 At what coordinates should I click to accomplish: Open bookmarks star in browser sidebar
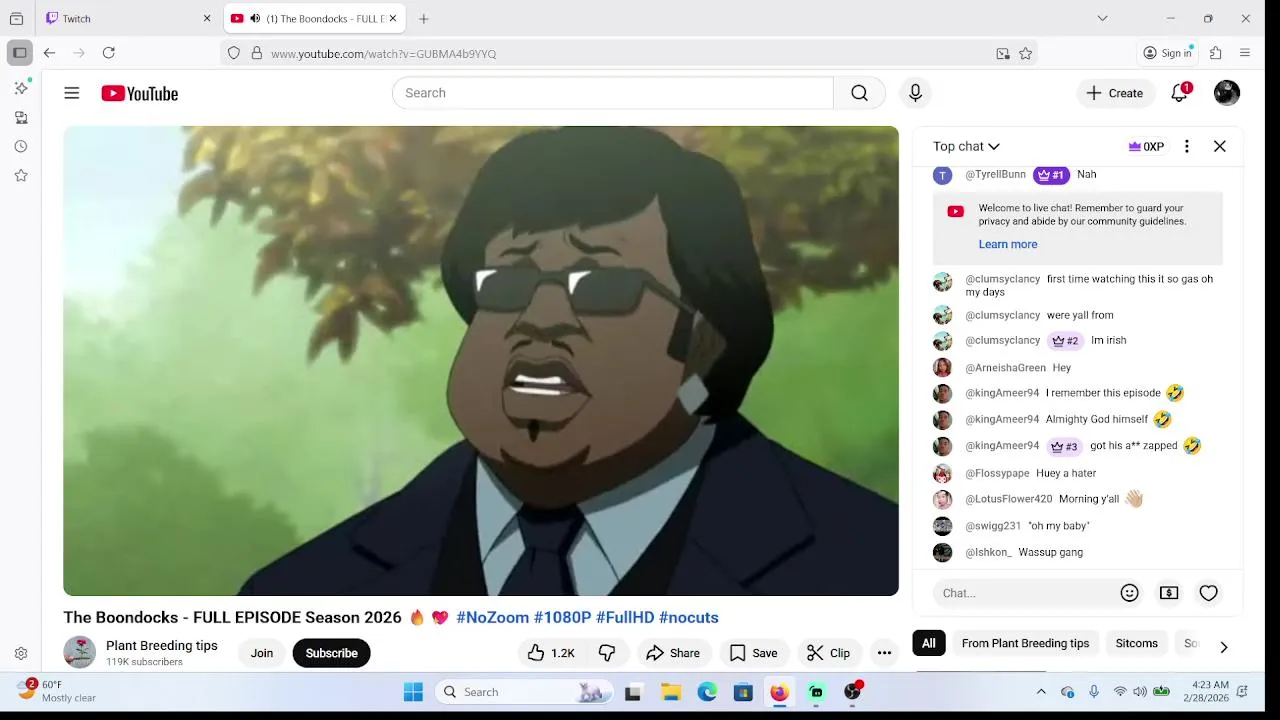(21, 175)
